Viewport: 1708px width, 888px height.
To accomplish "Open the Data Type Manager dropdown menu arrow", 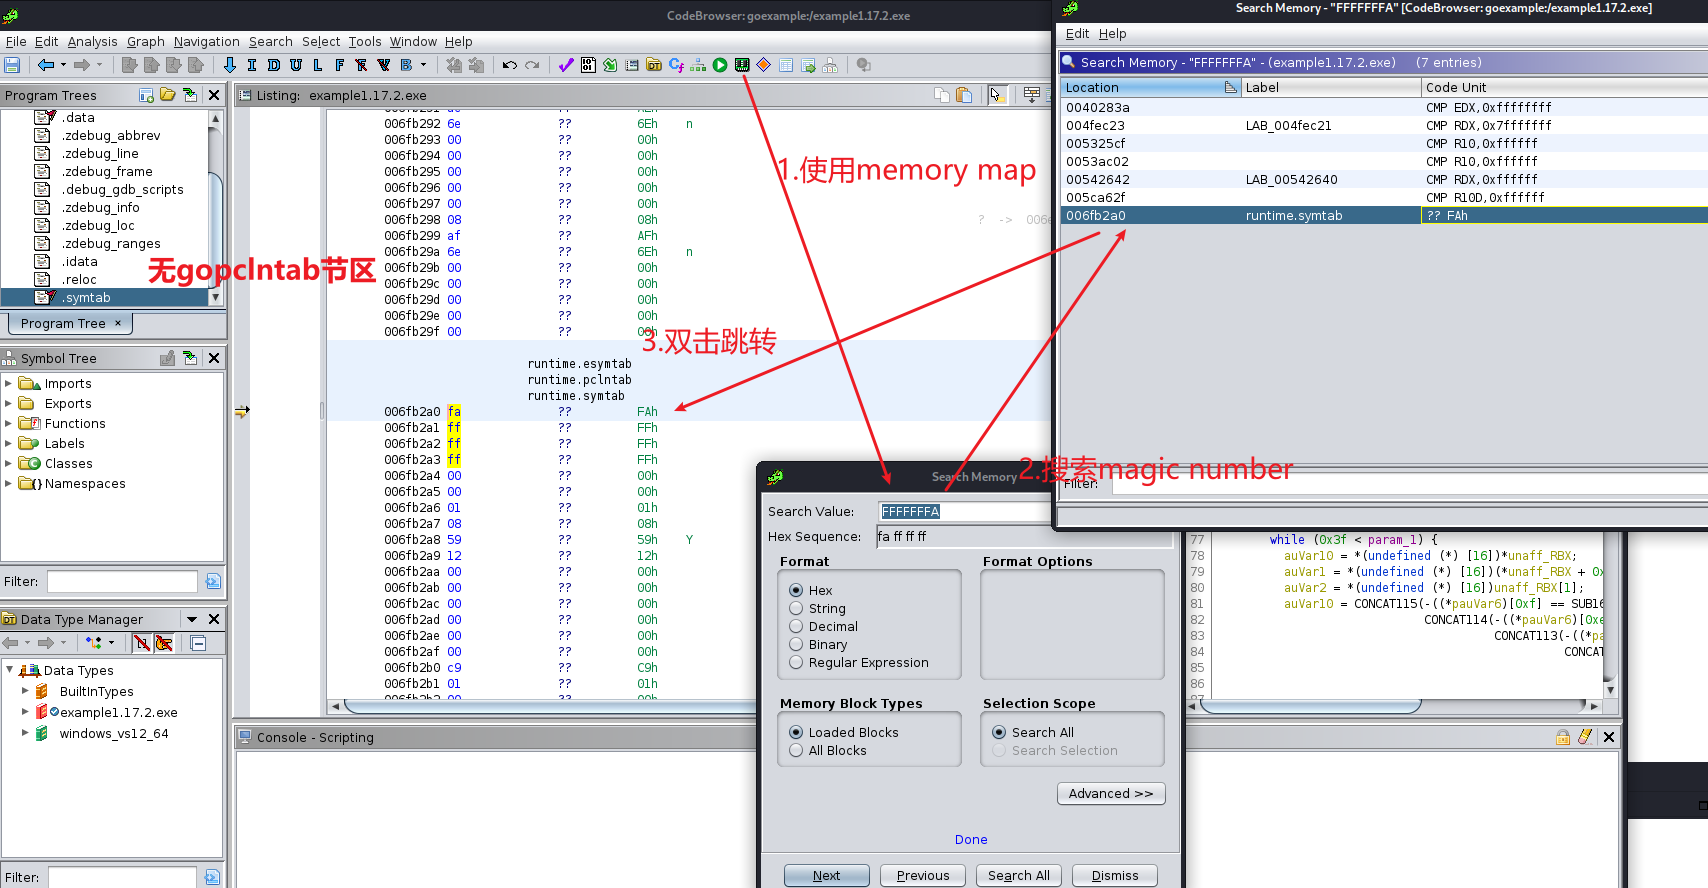I will [x=192, y=619].
